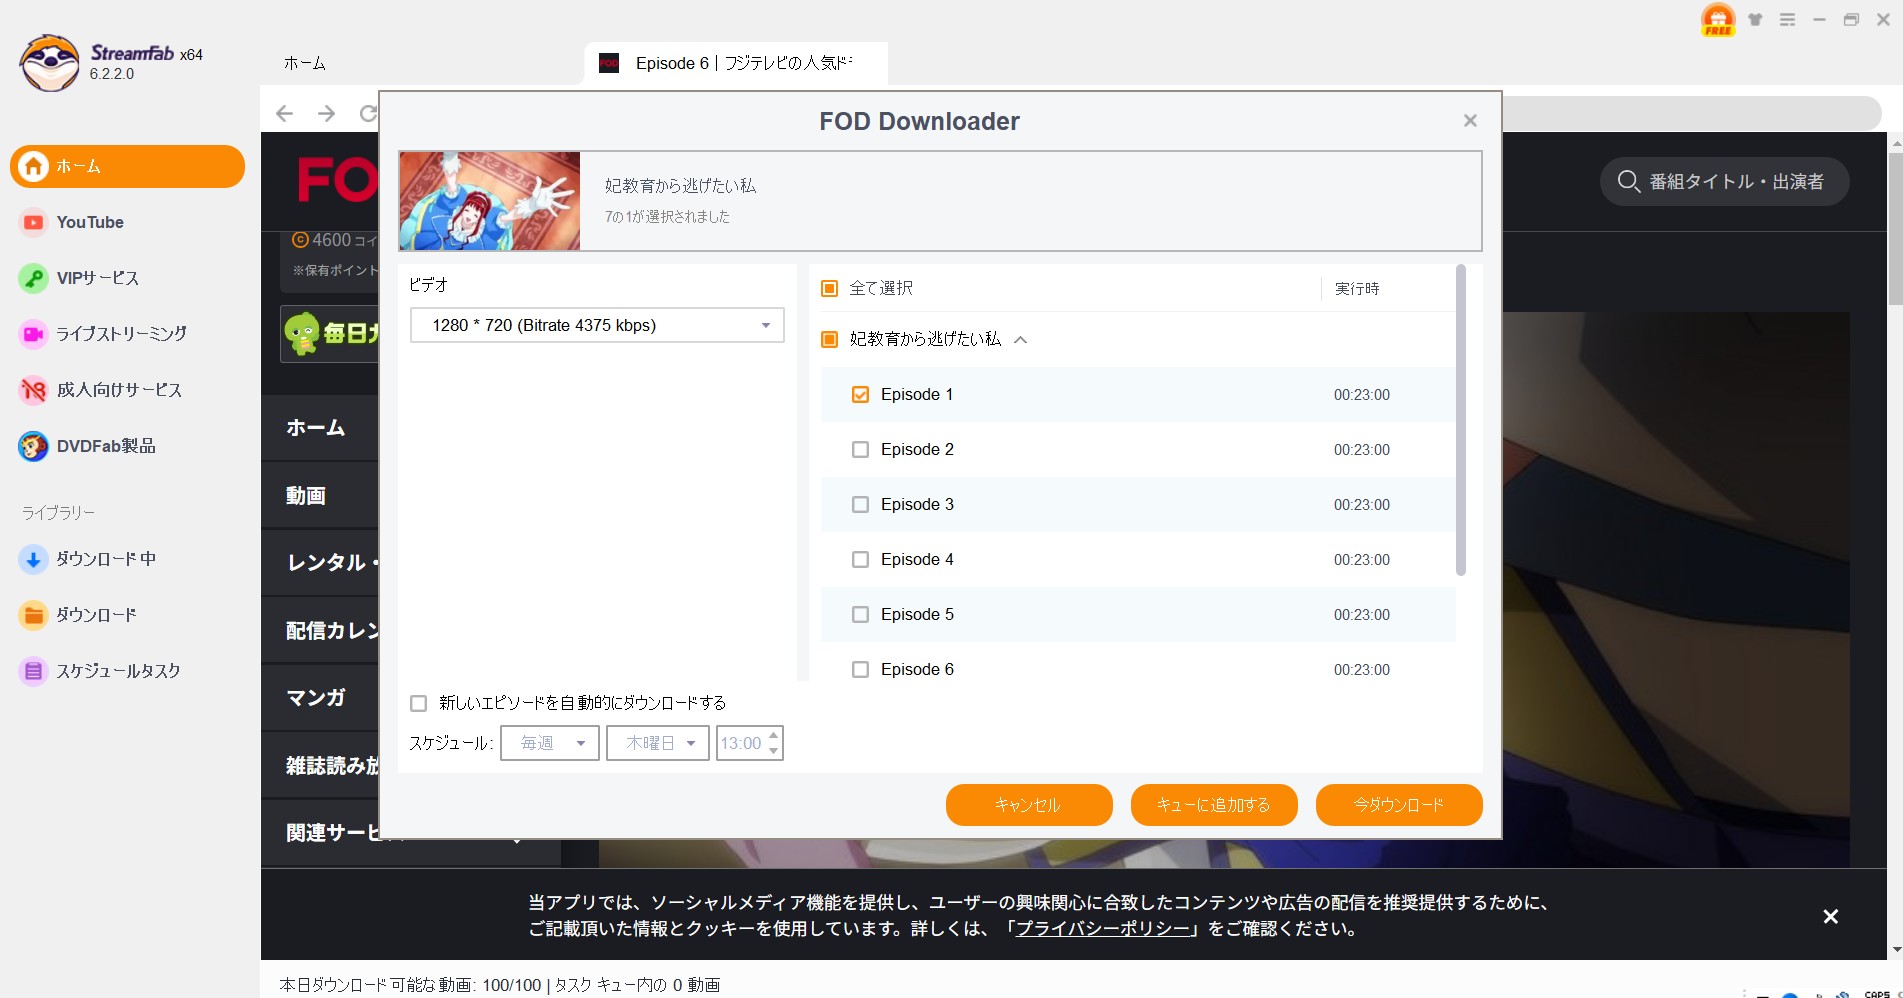Click the 番組タイトル・出演者 search field
The image size is (1903, 998).
(1724, 182)
